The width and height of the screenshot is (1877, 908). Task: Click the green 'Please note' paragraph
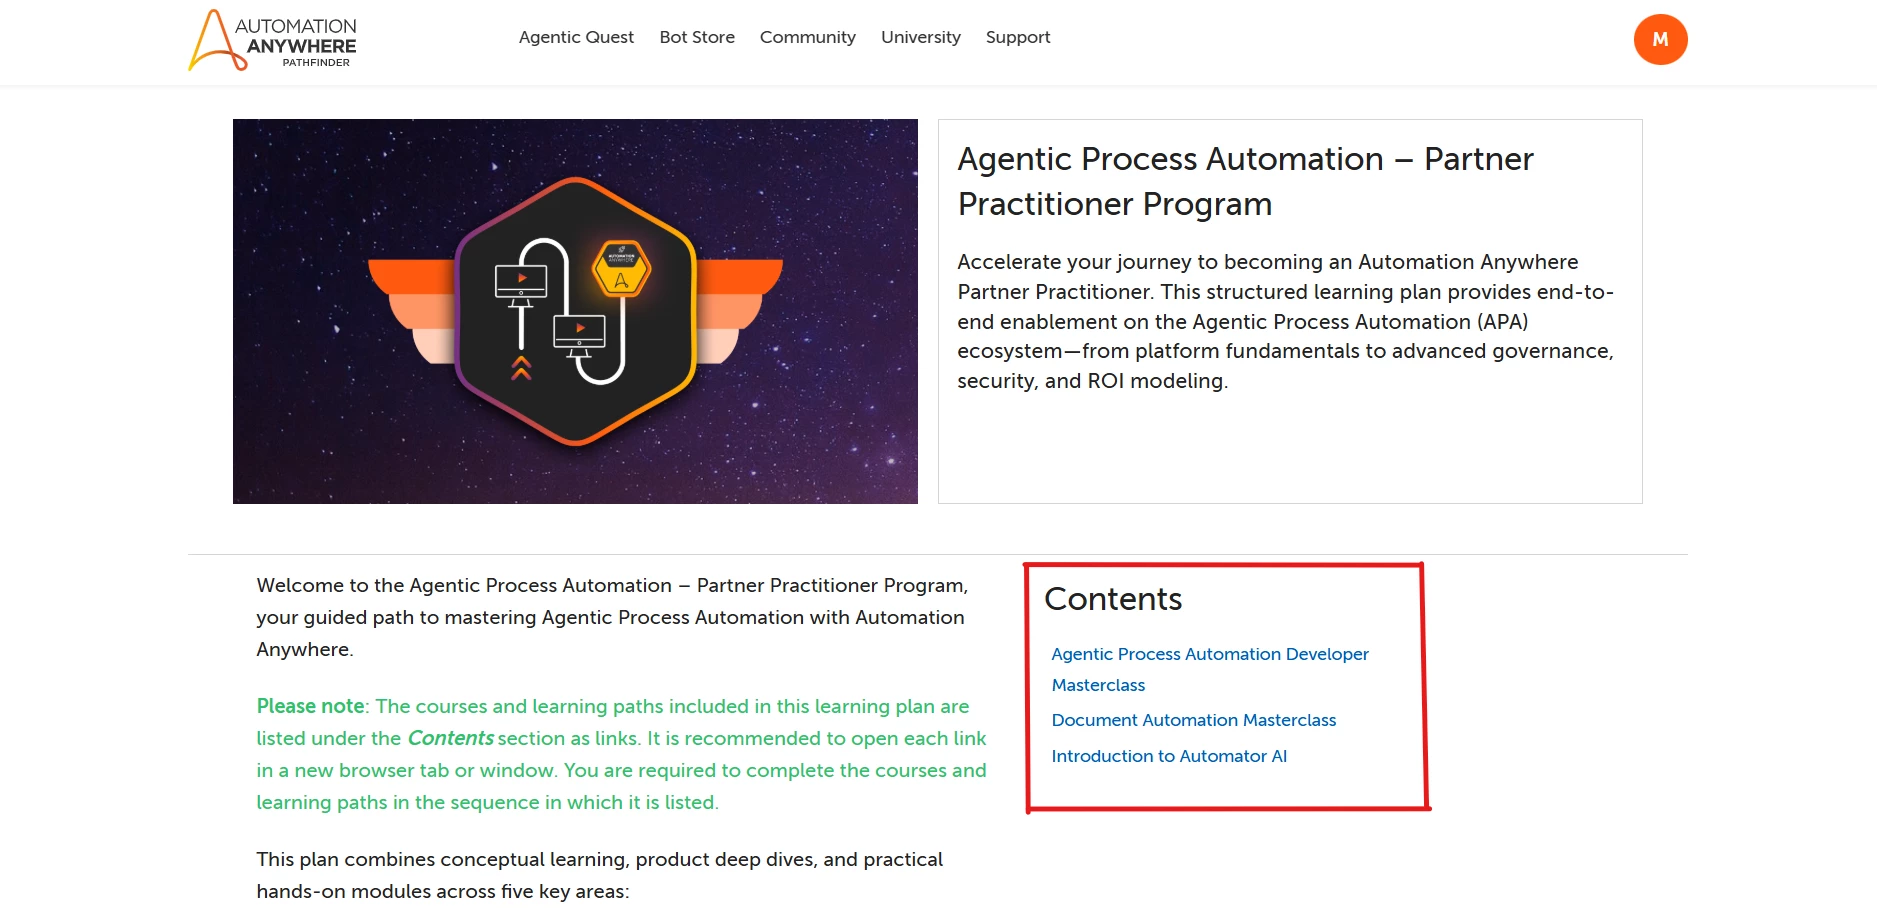(x=621, y=754)
